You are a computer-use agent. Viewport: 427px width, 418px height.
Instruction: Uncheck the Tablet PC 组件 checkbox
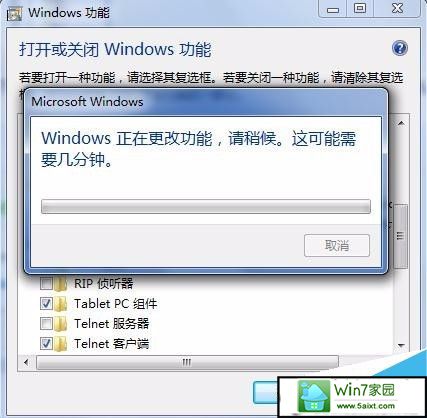click(x=46, y=304)
